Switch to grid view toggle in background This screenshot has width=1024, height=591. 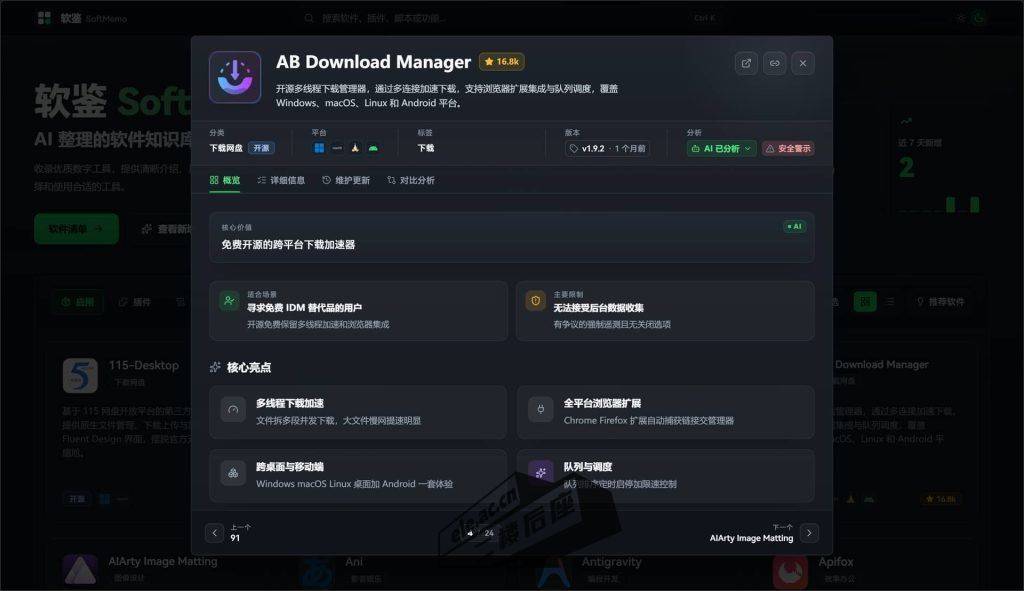pos(865,302)
